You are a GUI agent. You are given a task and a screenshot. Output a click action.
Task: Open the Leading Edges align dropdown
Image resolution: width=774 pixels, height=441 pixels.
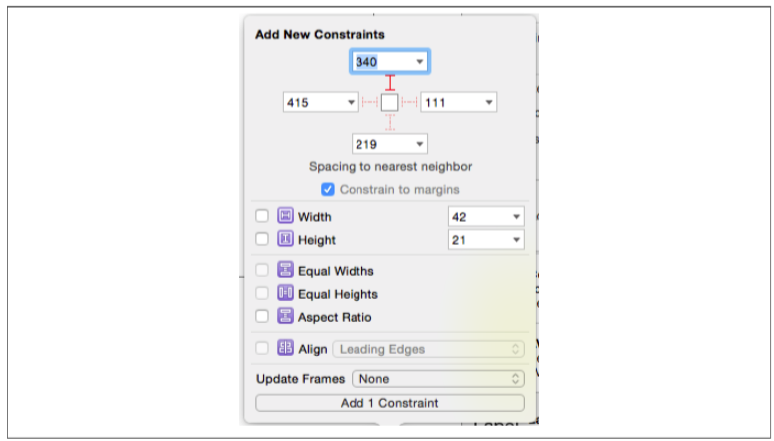pos(428,349)
